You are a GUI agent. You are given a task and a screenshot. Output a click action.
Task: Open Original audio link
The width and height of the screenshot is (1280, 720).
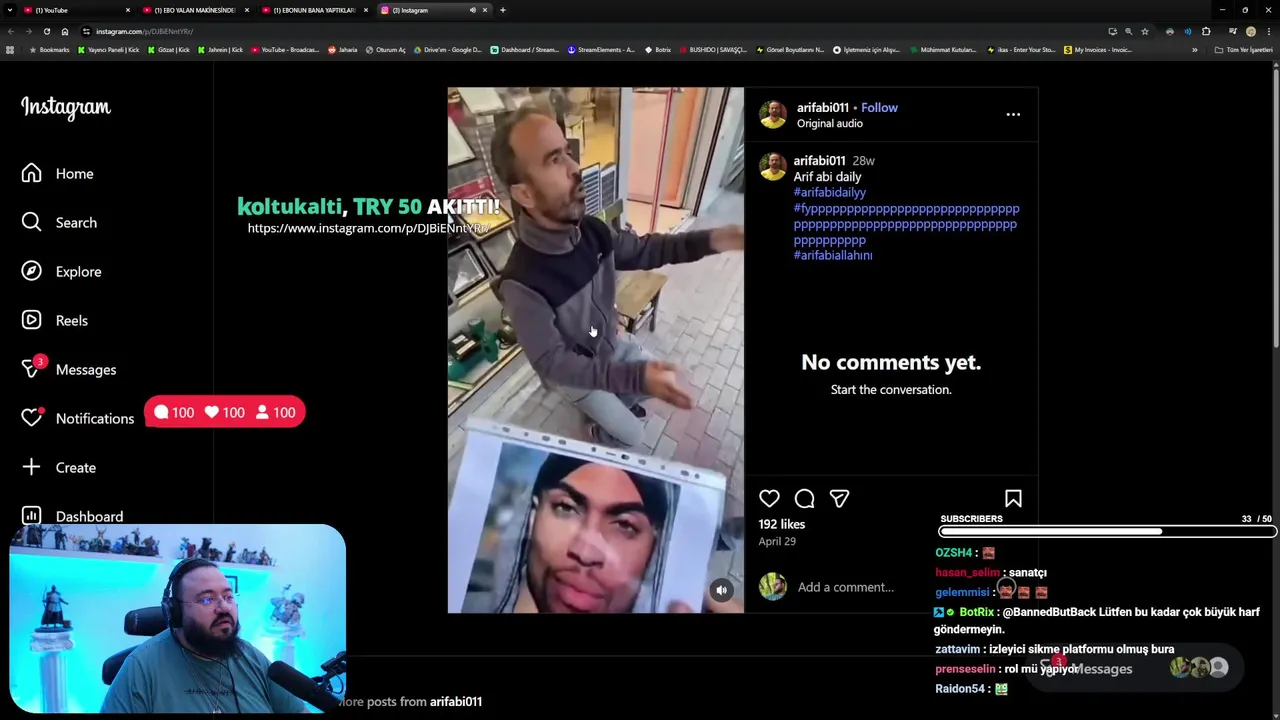pos(829,124)
